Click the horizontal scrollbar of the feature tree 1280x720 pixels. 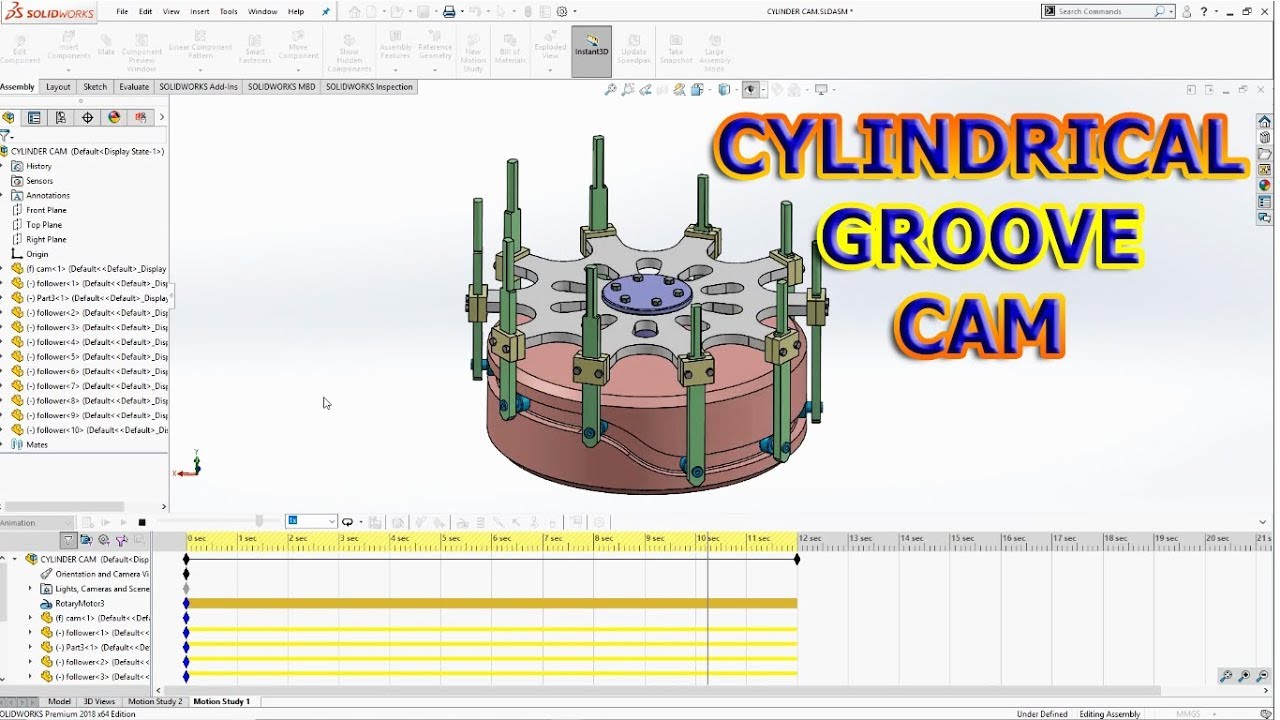click(x=64, y=507)
